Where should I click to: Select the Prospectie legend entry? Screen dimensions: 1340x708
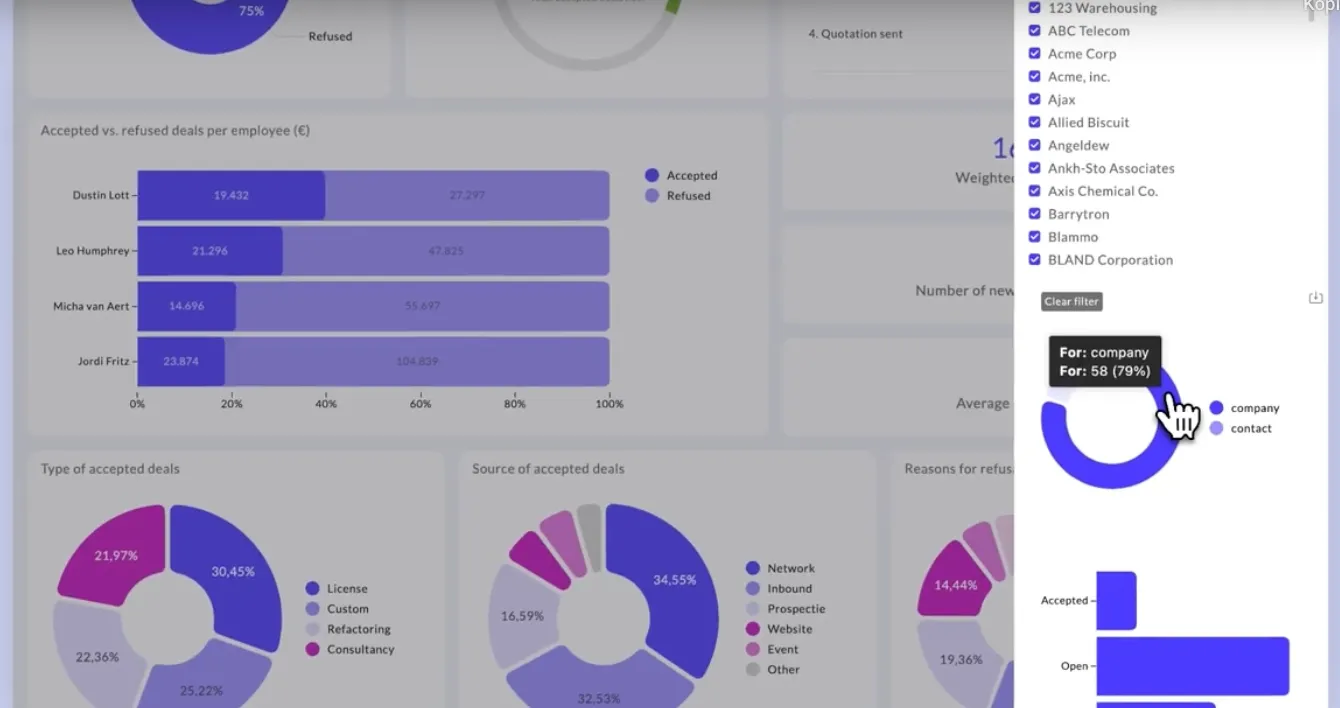click(786, 609)
